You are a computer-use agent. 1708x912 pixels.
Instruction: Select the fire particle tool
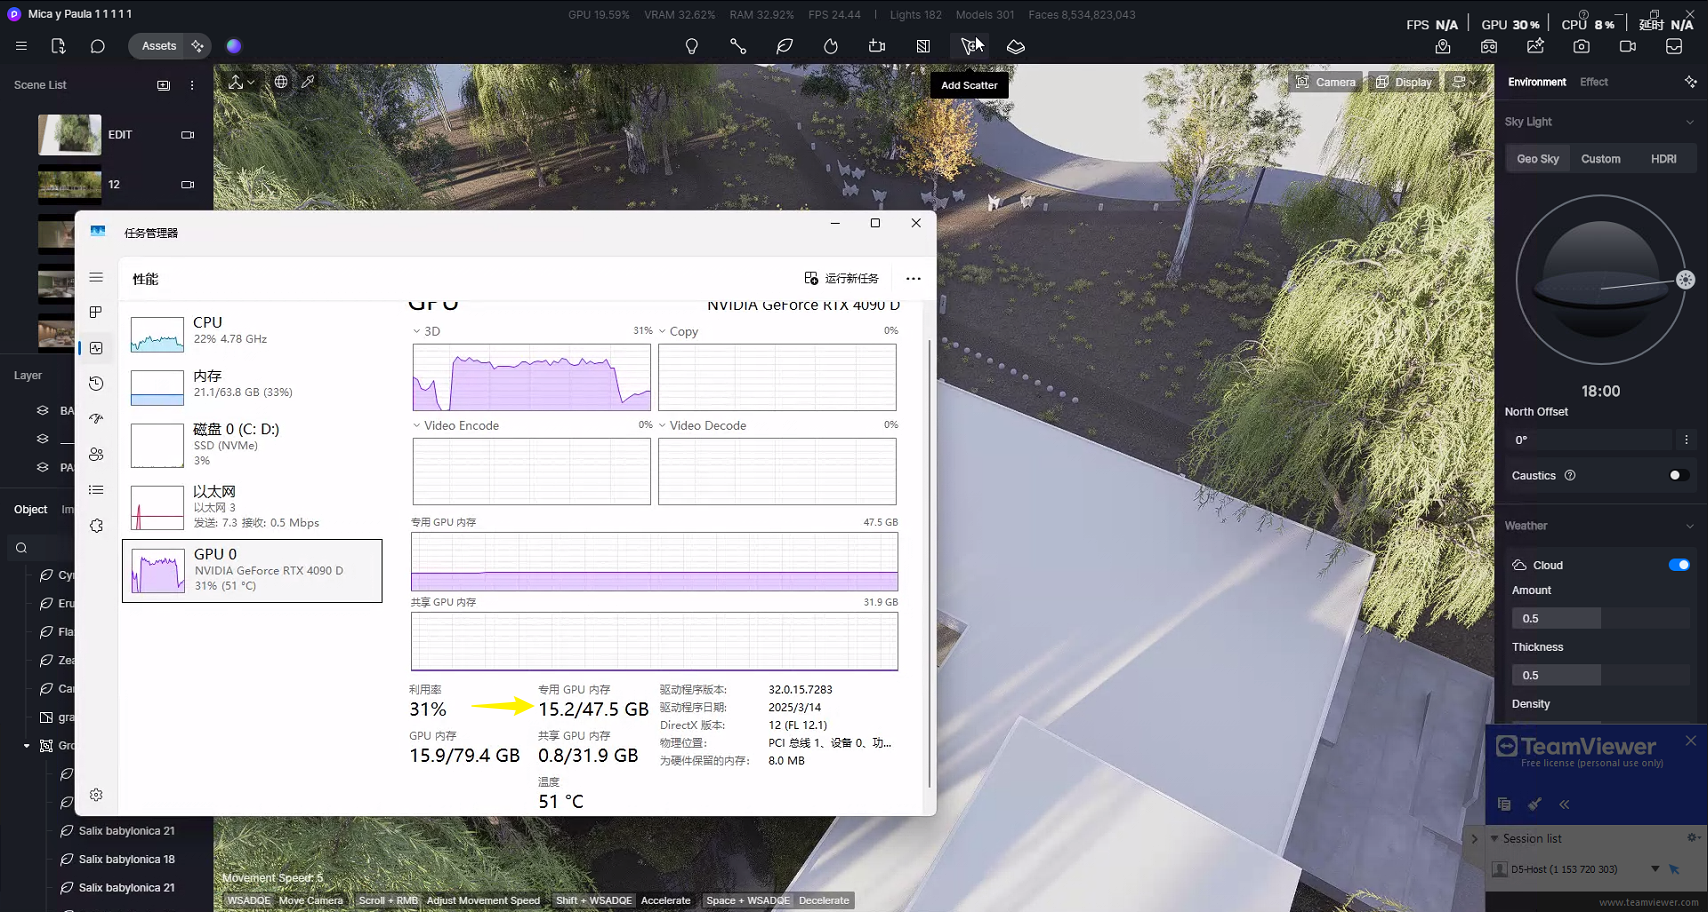[x=831, y=46]
